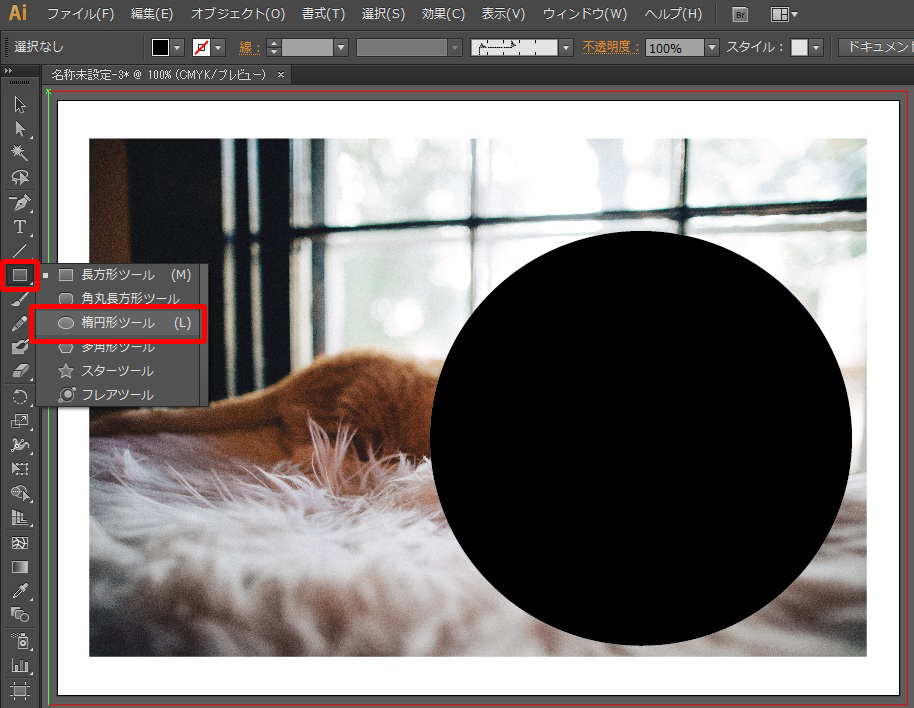Viewport: 914px width, 708px height.
Task: Choose the Eraser tool
Action: tap(19, 371)
